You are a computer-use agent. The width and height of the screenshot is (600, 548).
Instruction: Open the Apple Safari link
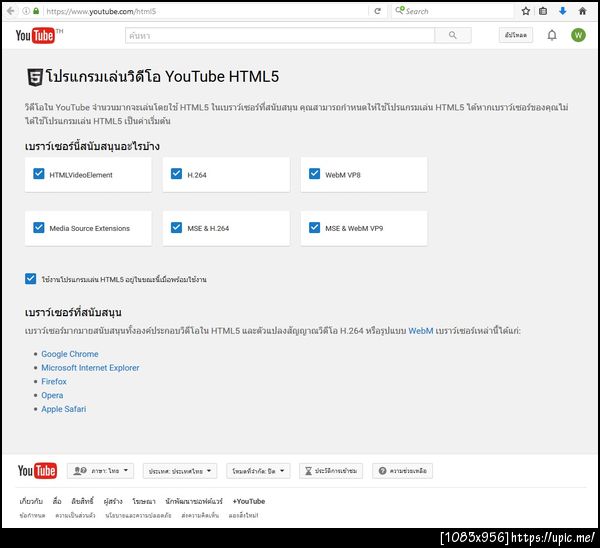(64, 409)
